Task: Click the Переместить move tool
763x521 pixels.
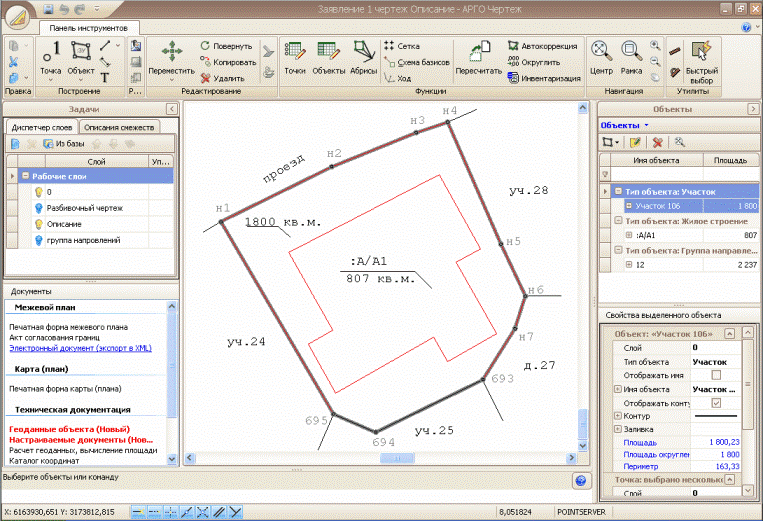Action: pyautogui.click(x=171, y=59)
